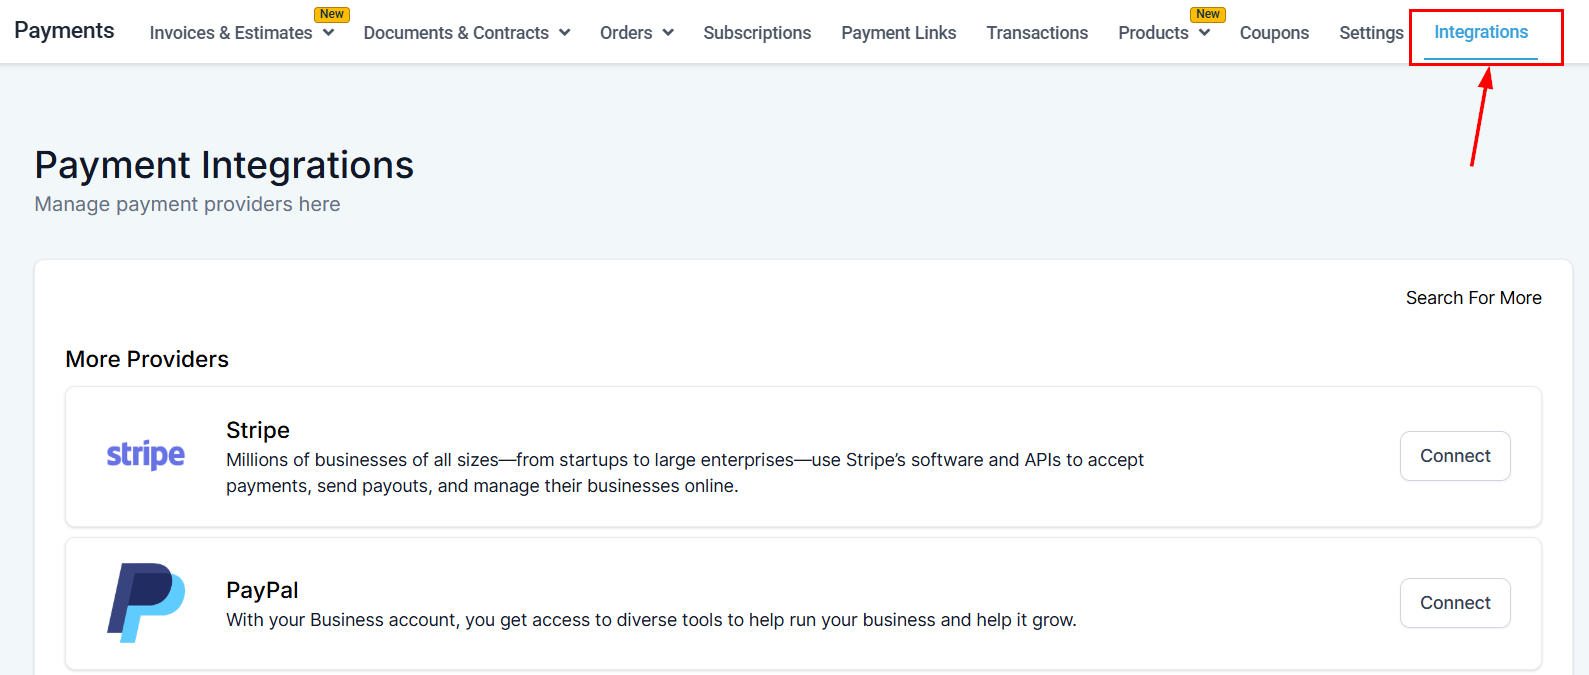The height and width of the screenshot is (675, 1589).
Task: Click the Stripe provider name
Action: [x=258, y=430]
